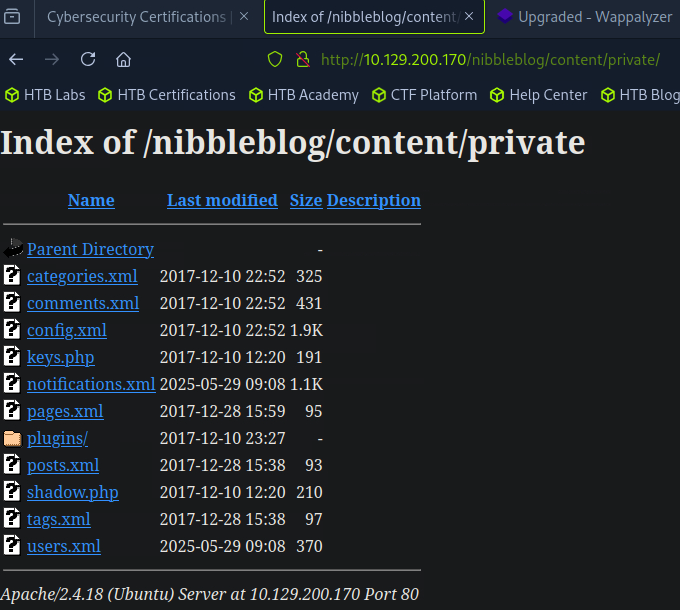Image resolution: width=680 pixels, height=610 pixels.
Task: Reload the current page
Action: [x=88, y=59]
